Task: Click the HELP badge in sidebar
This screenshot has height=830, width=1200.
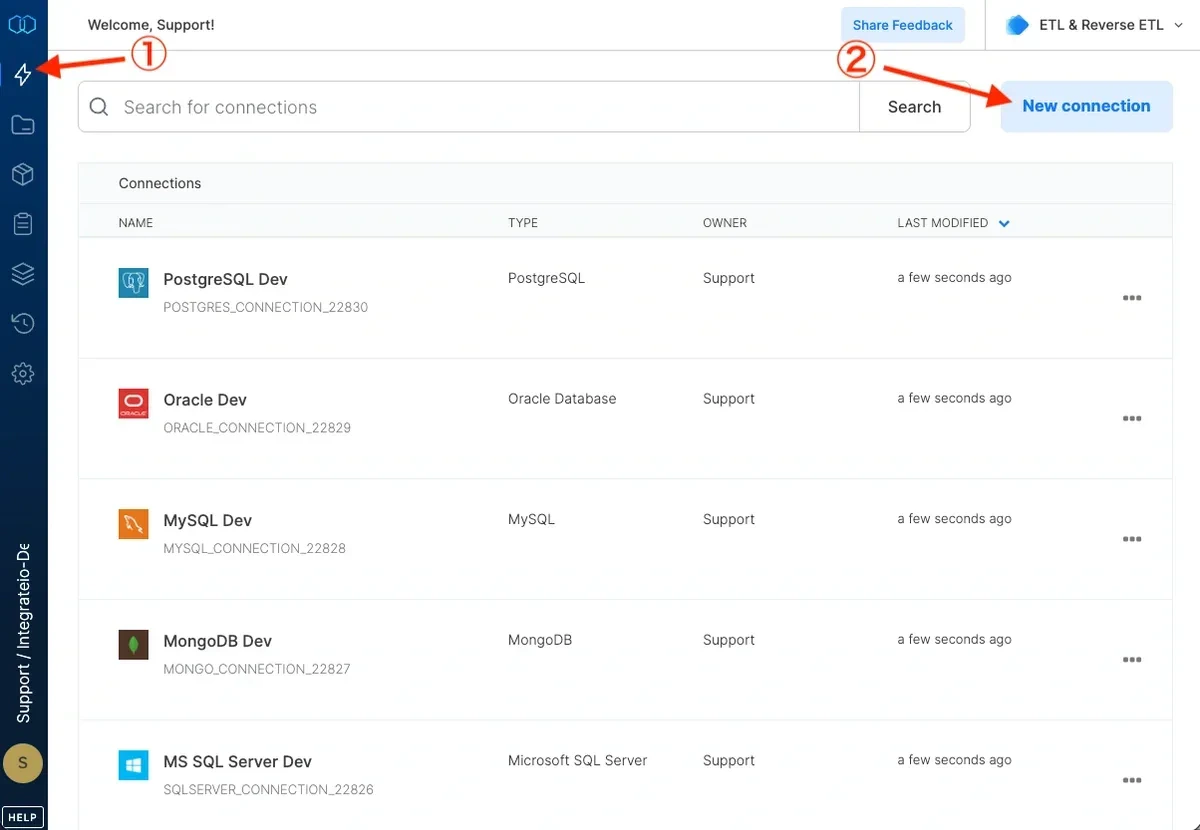Action: (x=23, y=817)
